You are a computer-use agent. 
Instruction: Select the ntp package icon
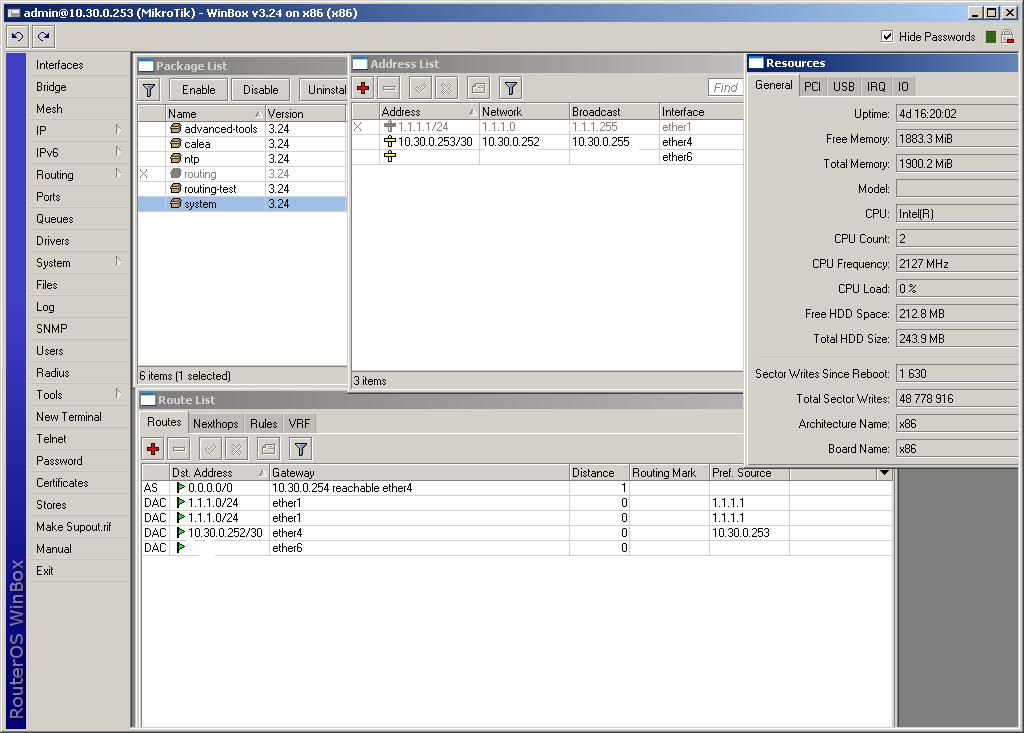click(176, 159)
